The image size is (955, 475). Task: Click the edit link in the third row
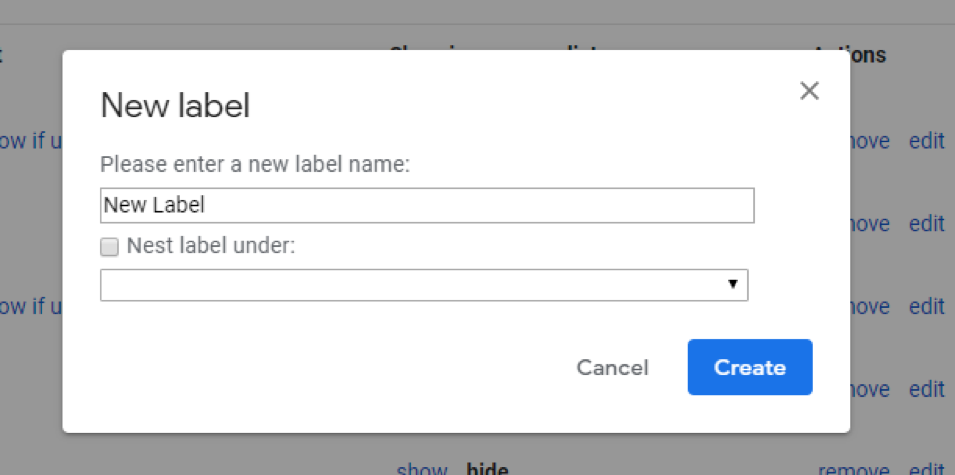pyautogui.click(x=926, y=306)
